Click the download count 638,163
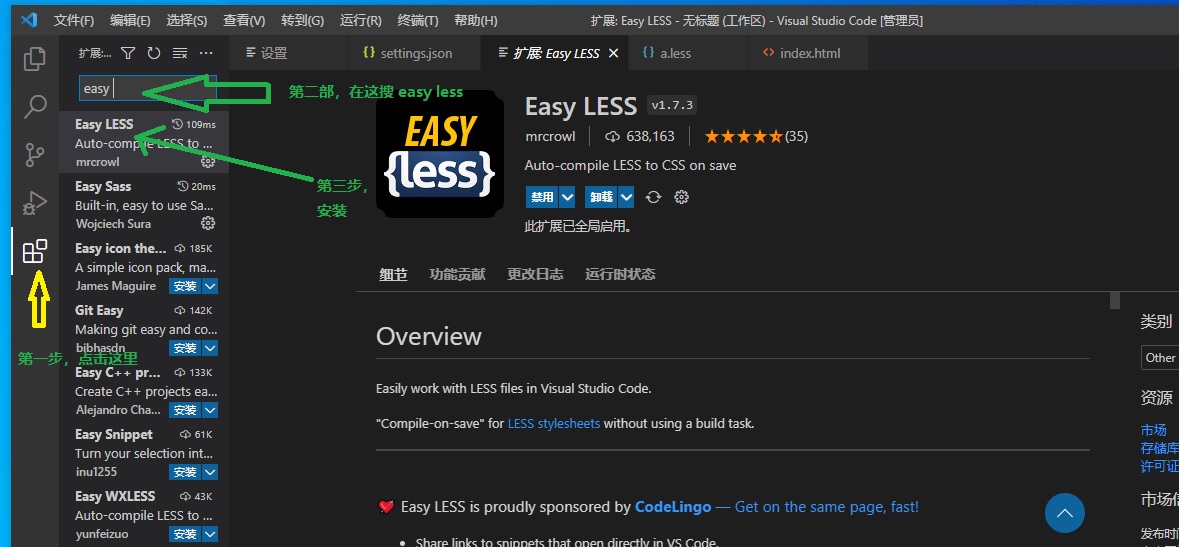Image resolution: width=1179 pixels, height=547 pixels. tap(640, 136)
